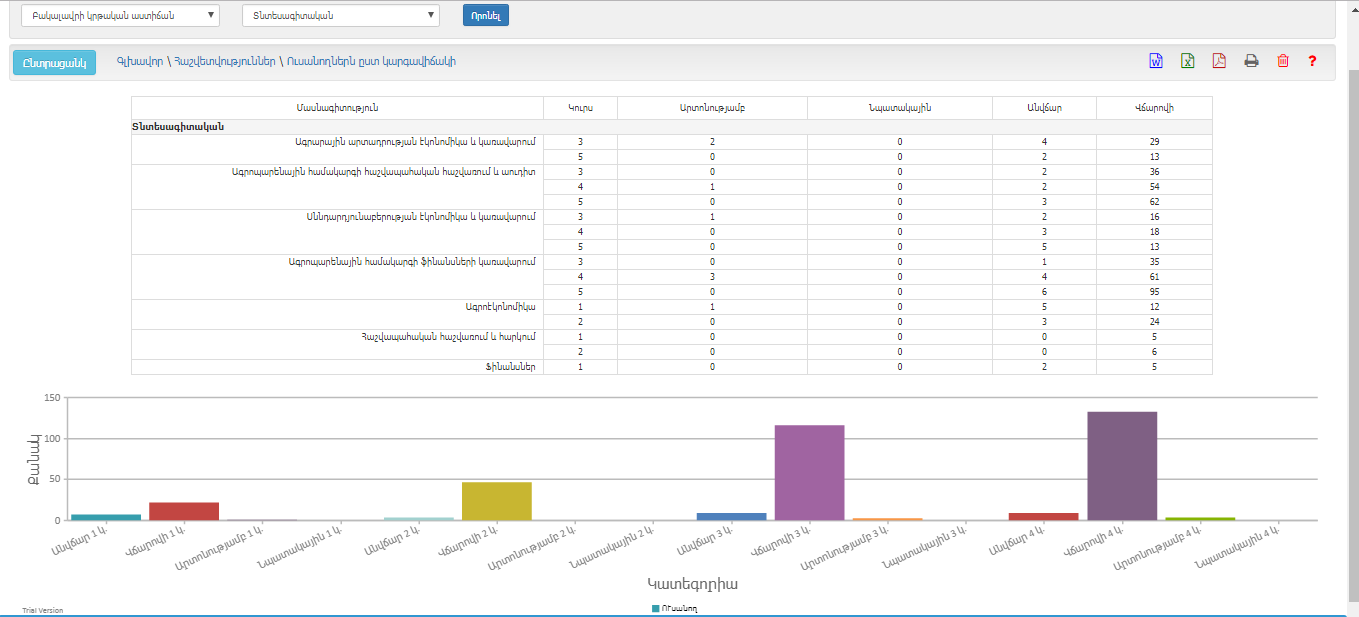Go to Գլխավոր breadcrumb link
The image size is (1359, 617).
(x=139, y=62)
